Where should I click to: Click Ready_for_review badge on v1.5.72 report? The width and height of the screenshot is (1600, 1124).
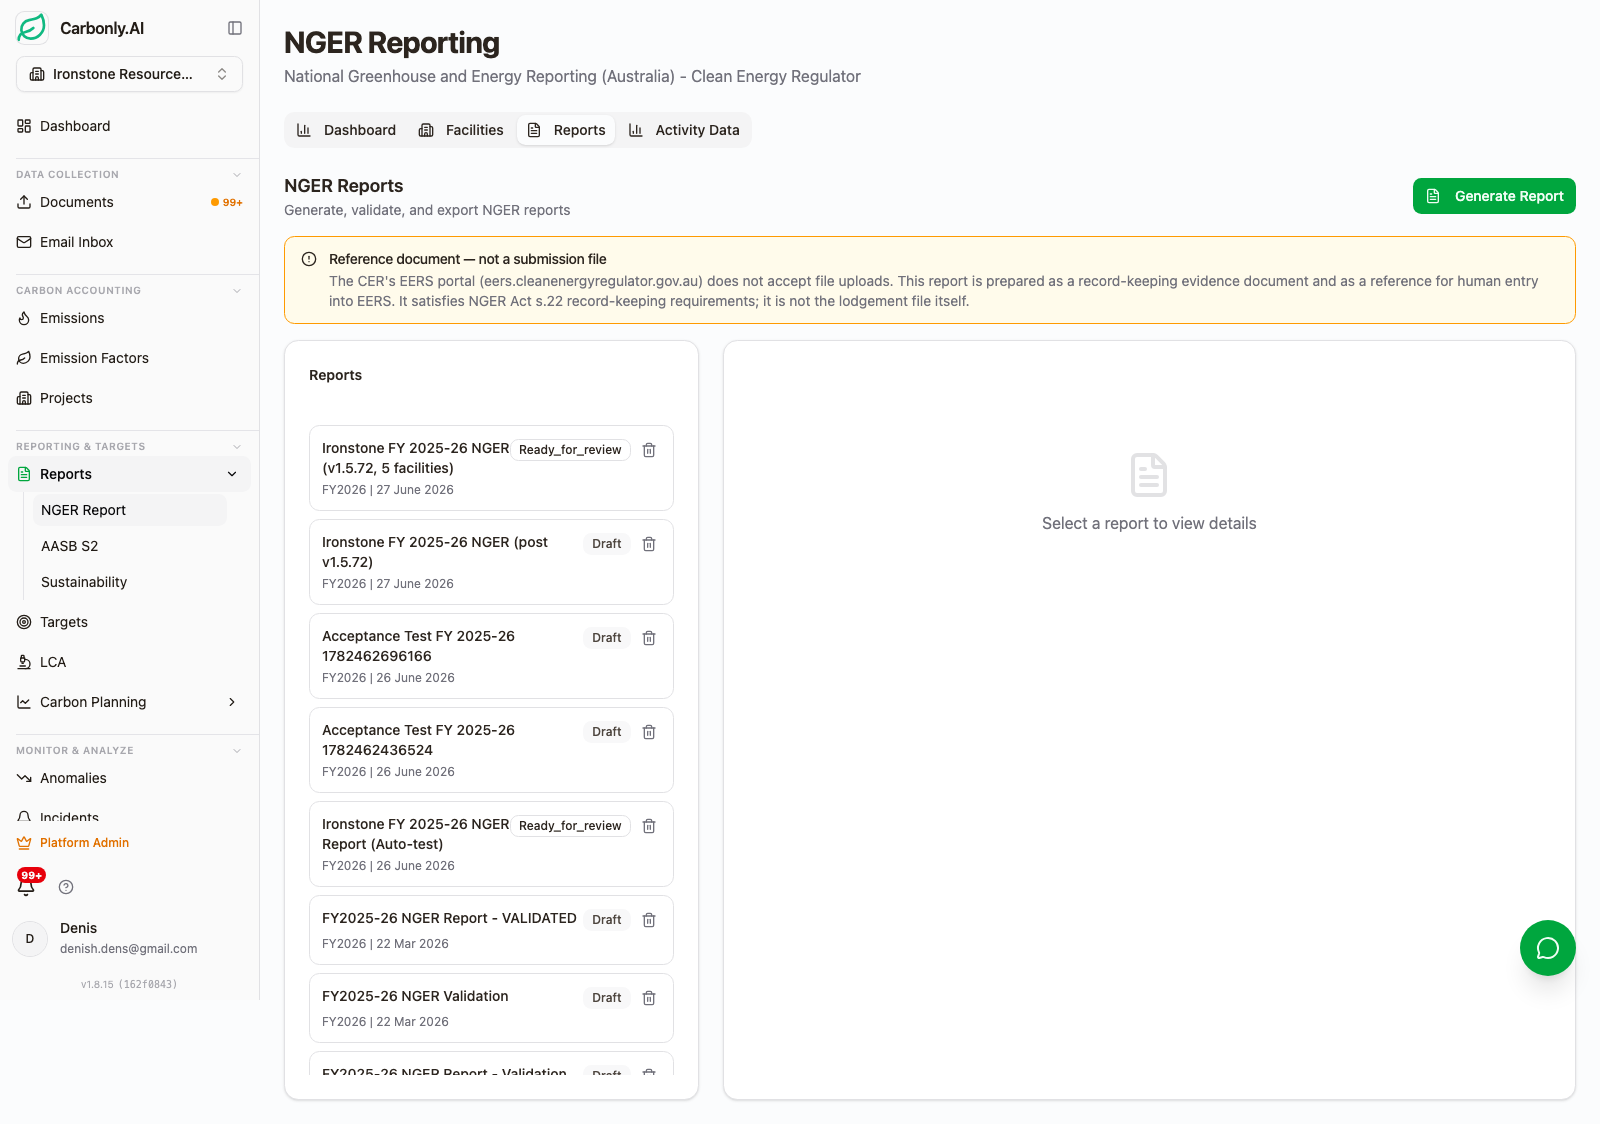click(x=570, y=450)
